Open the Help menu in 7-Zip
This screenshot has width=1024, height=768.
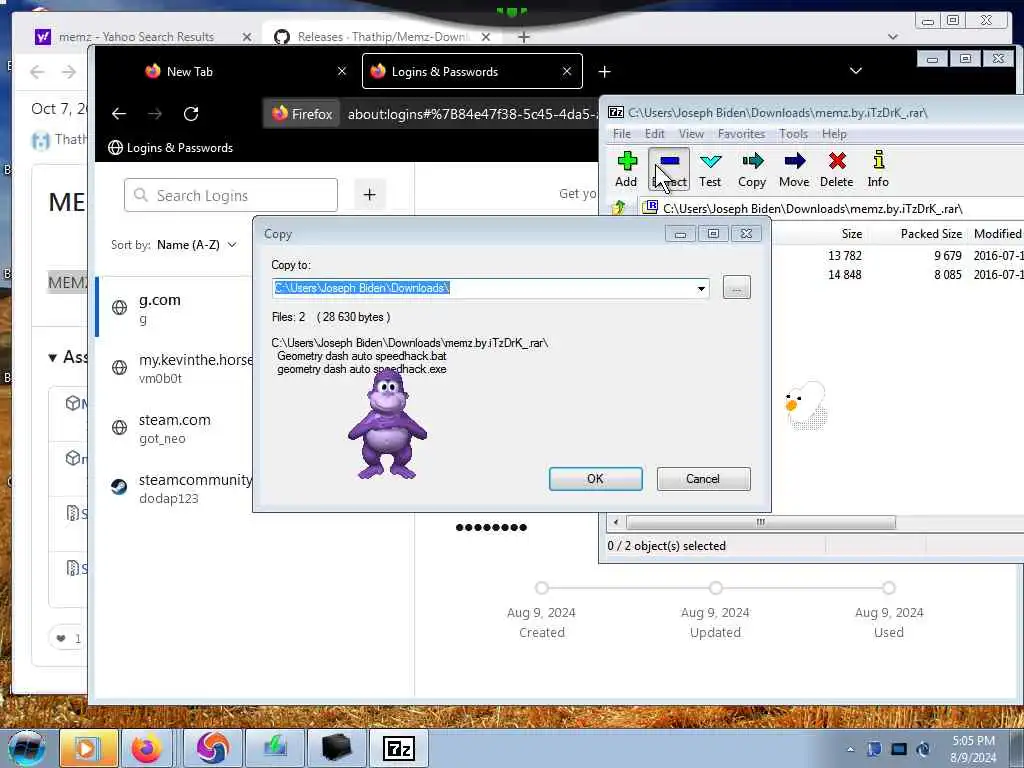coord(834,134)
